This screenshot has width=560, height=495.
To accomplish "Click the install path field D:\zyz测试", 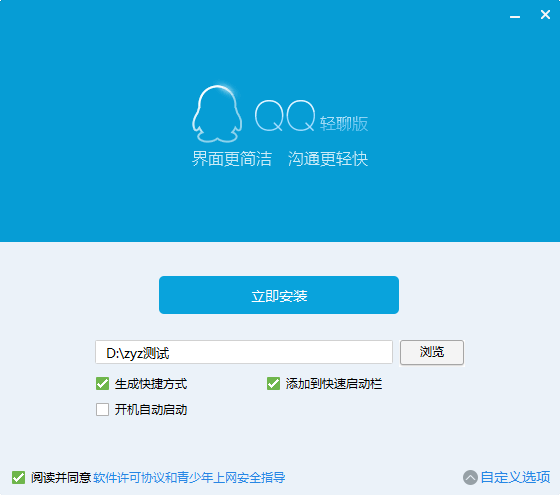I will (244, 352).
